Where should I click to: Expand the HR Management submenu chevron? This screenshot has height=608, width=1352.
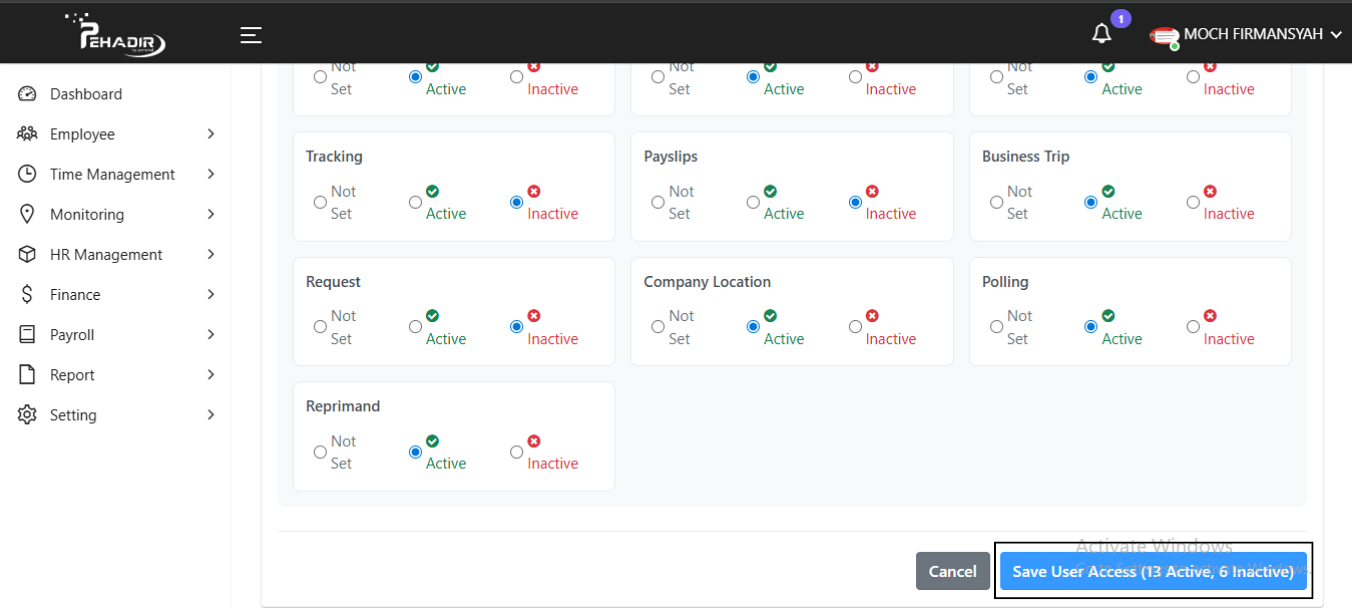pyautogui.click(x=210, y=254)
